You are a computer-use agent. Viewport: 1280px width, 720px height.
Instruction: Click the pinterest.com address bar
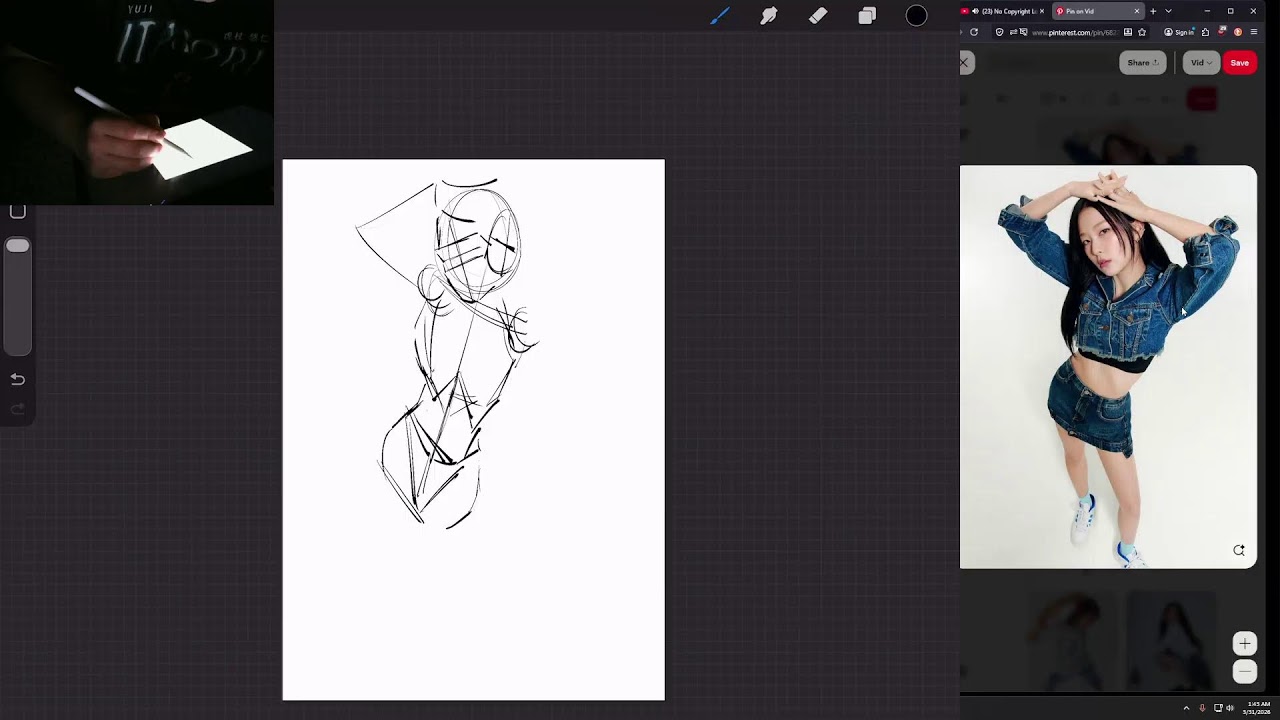(x=1074, y=32)
